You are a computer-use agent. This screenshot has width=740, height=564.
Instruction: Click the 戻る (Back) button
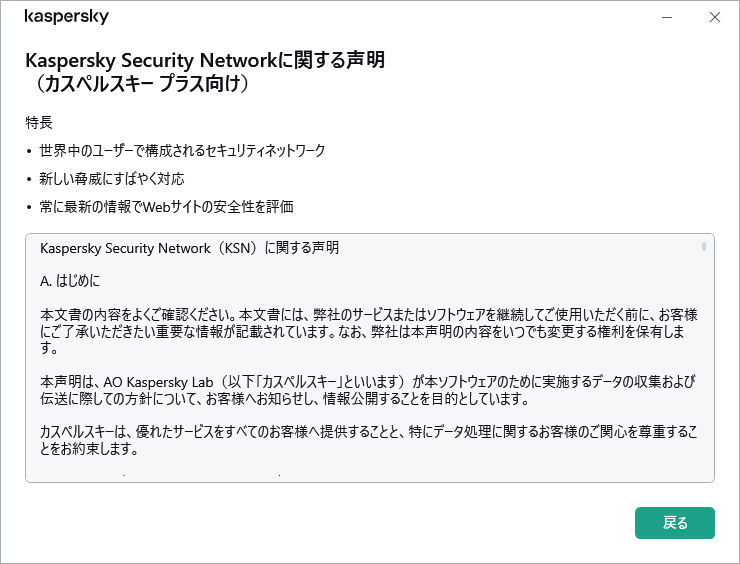click(x=675, y=522)
